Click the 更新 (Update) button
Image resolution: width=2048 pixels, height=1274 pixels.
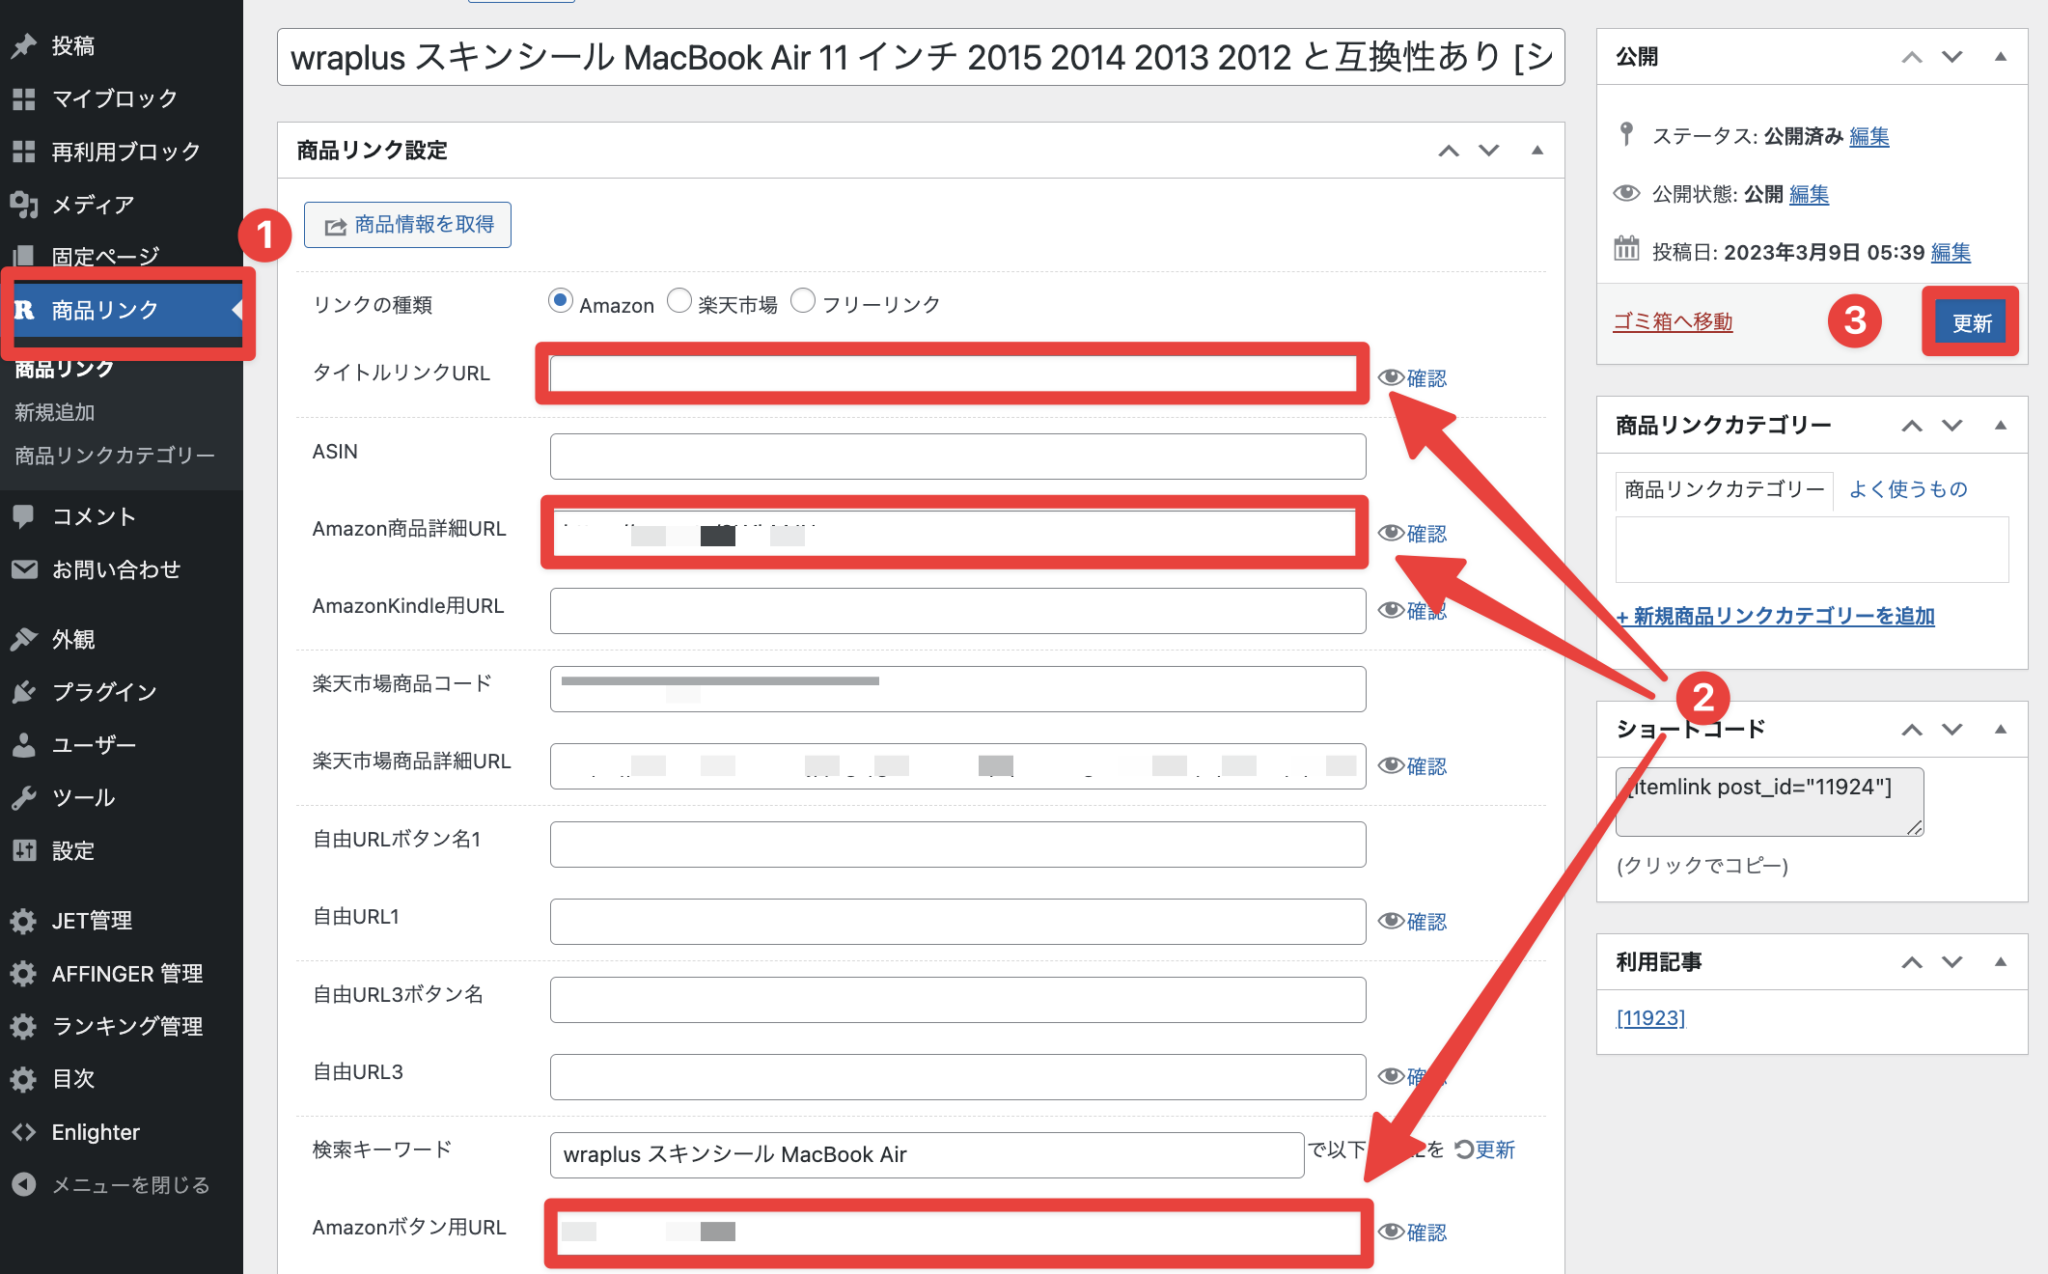point(1969,321)
